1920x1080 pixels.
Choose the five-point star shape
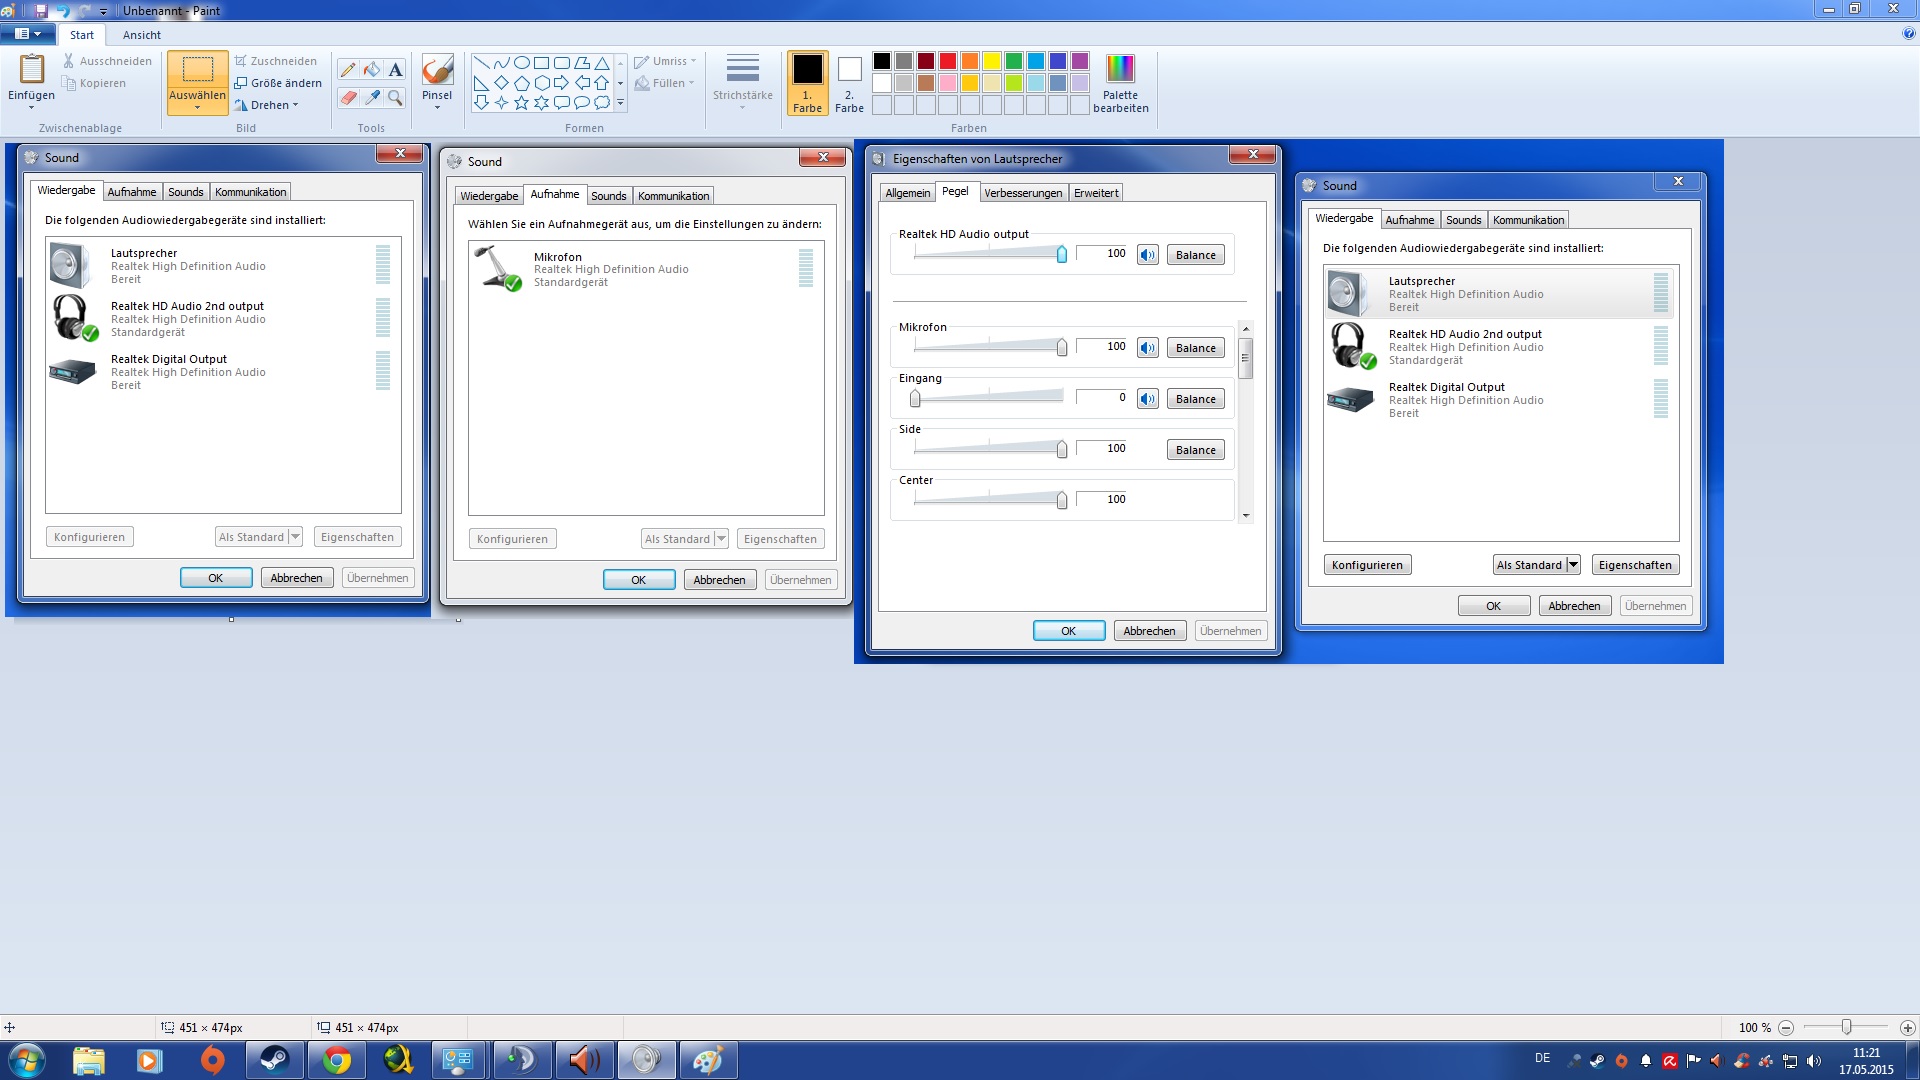tap(521, 102)
